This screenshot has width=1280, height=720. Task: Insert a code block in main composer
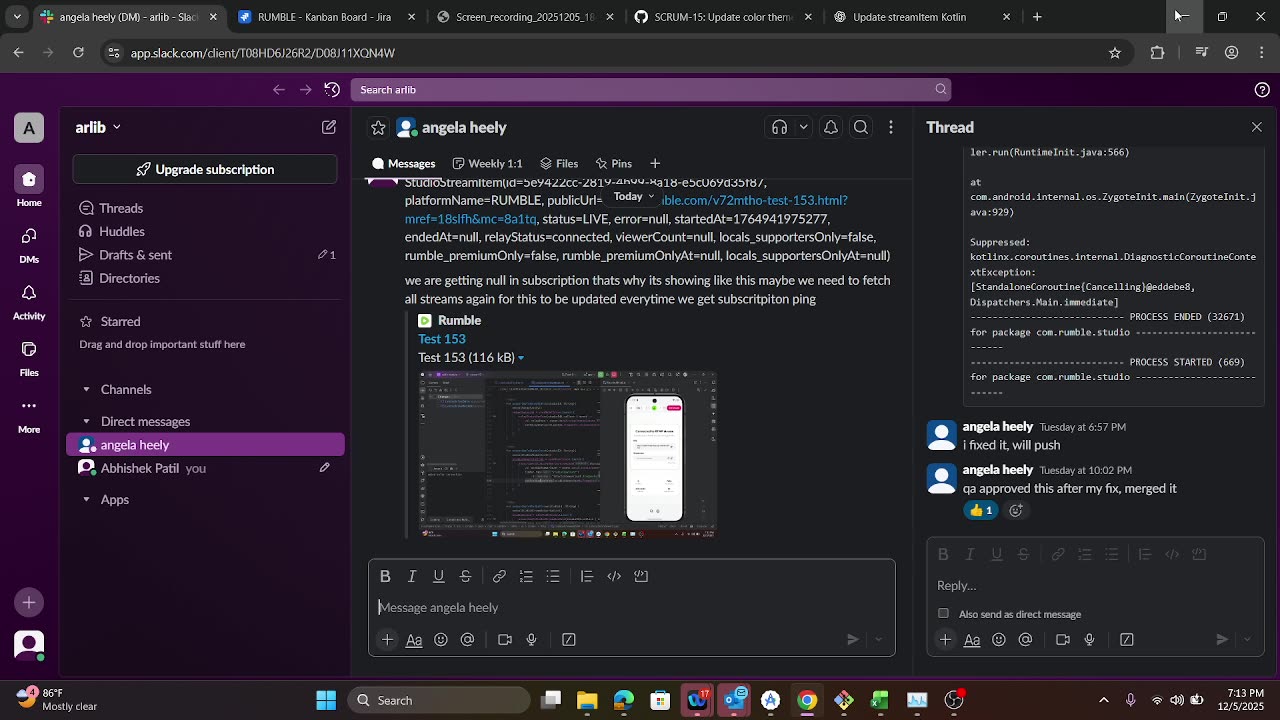641,576
